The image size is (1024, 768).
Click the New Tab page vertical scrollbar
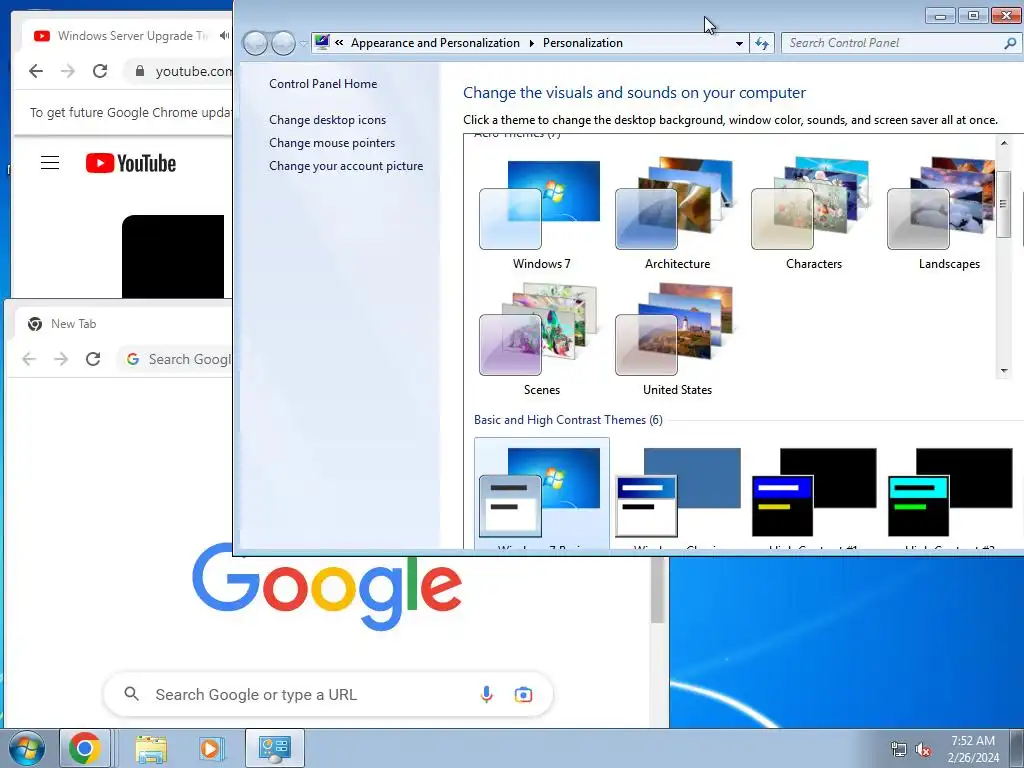click(658, 591)
